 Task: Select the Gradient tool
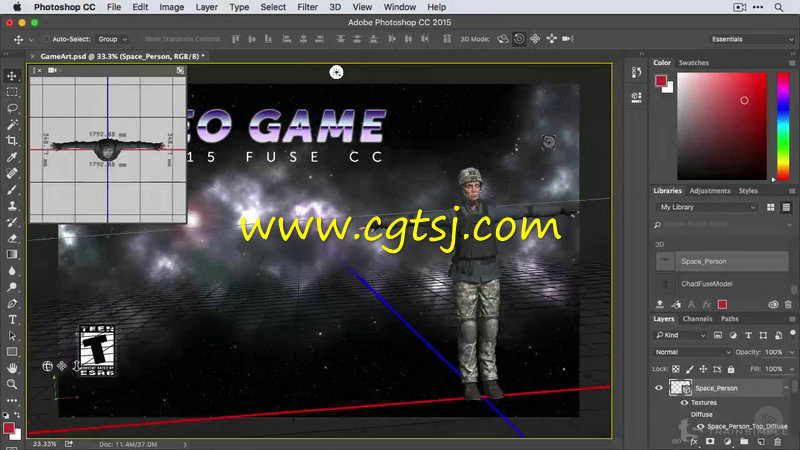[x=12, y=254]
